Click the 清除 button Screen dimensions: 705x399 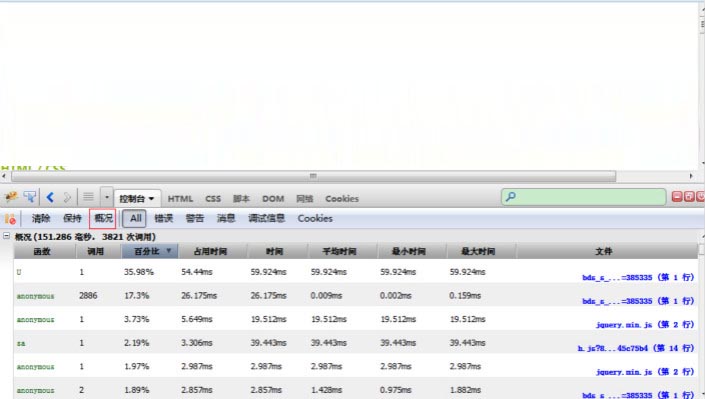(x=41, y=219)
